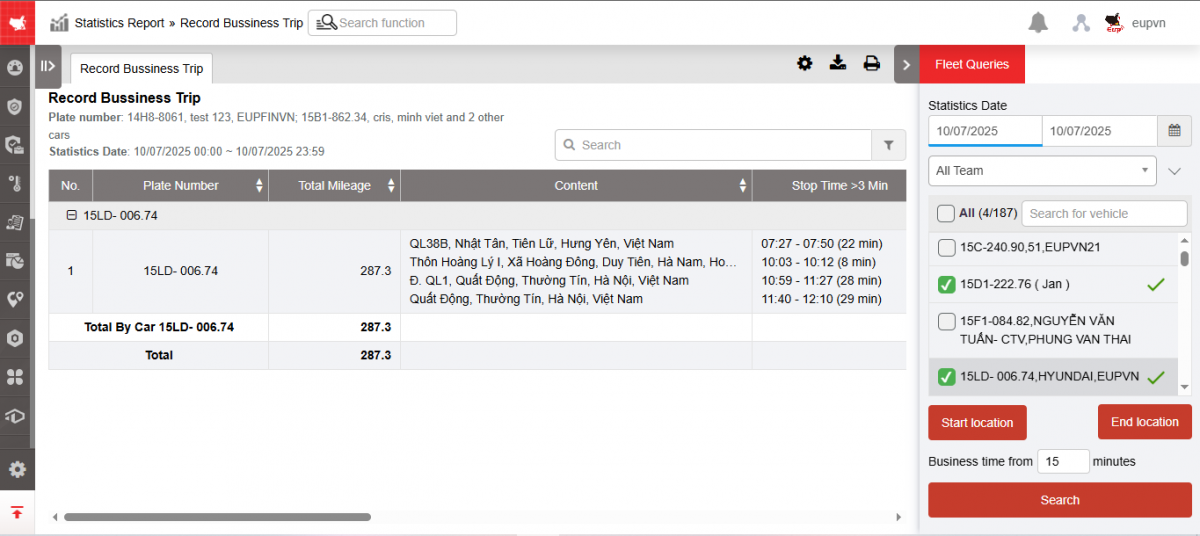Viewport: 1200px width, 536px height.
Task: Collapse the 15LD- 006.74 group row
Action: 71,215
